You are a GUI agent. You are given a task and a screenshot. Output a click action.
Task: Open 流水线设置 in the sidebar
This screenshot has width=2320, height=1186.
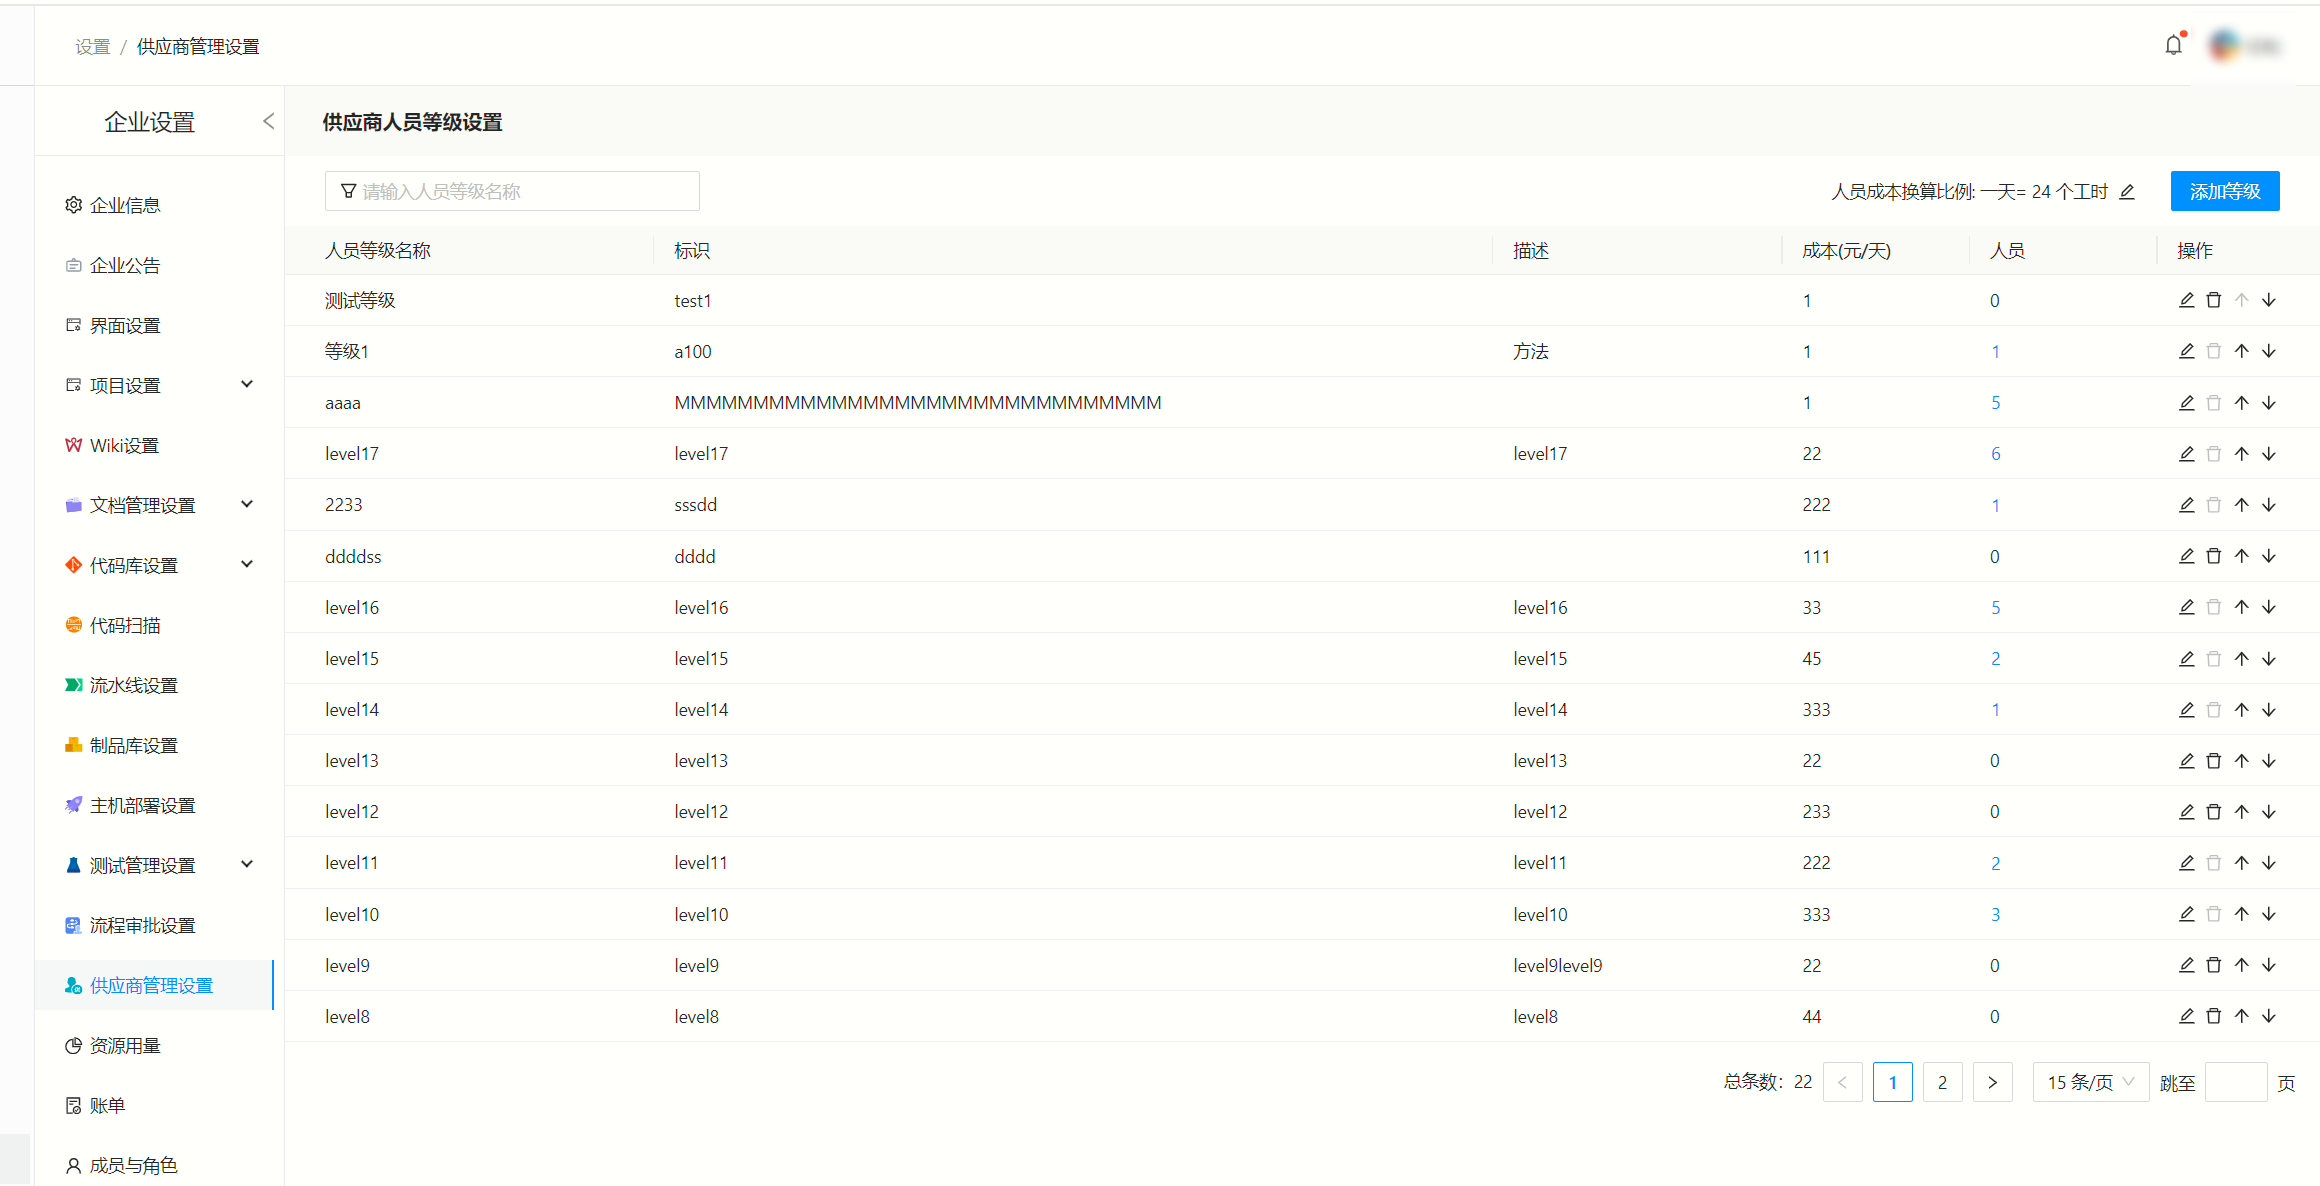click(x=134, y=685)
